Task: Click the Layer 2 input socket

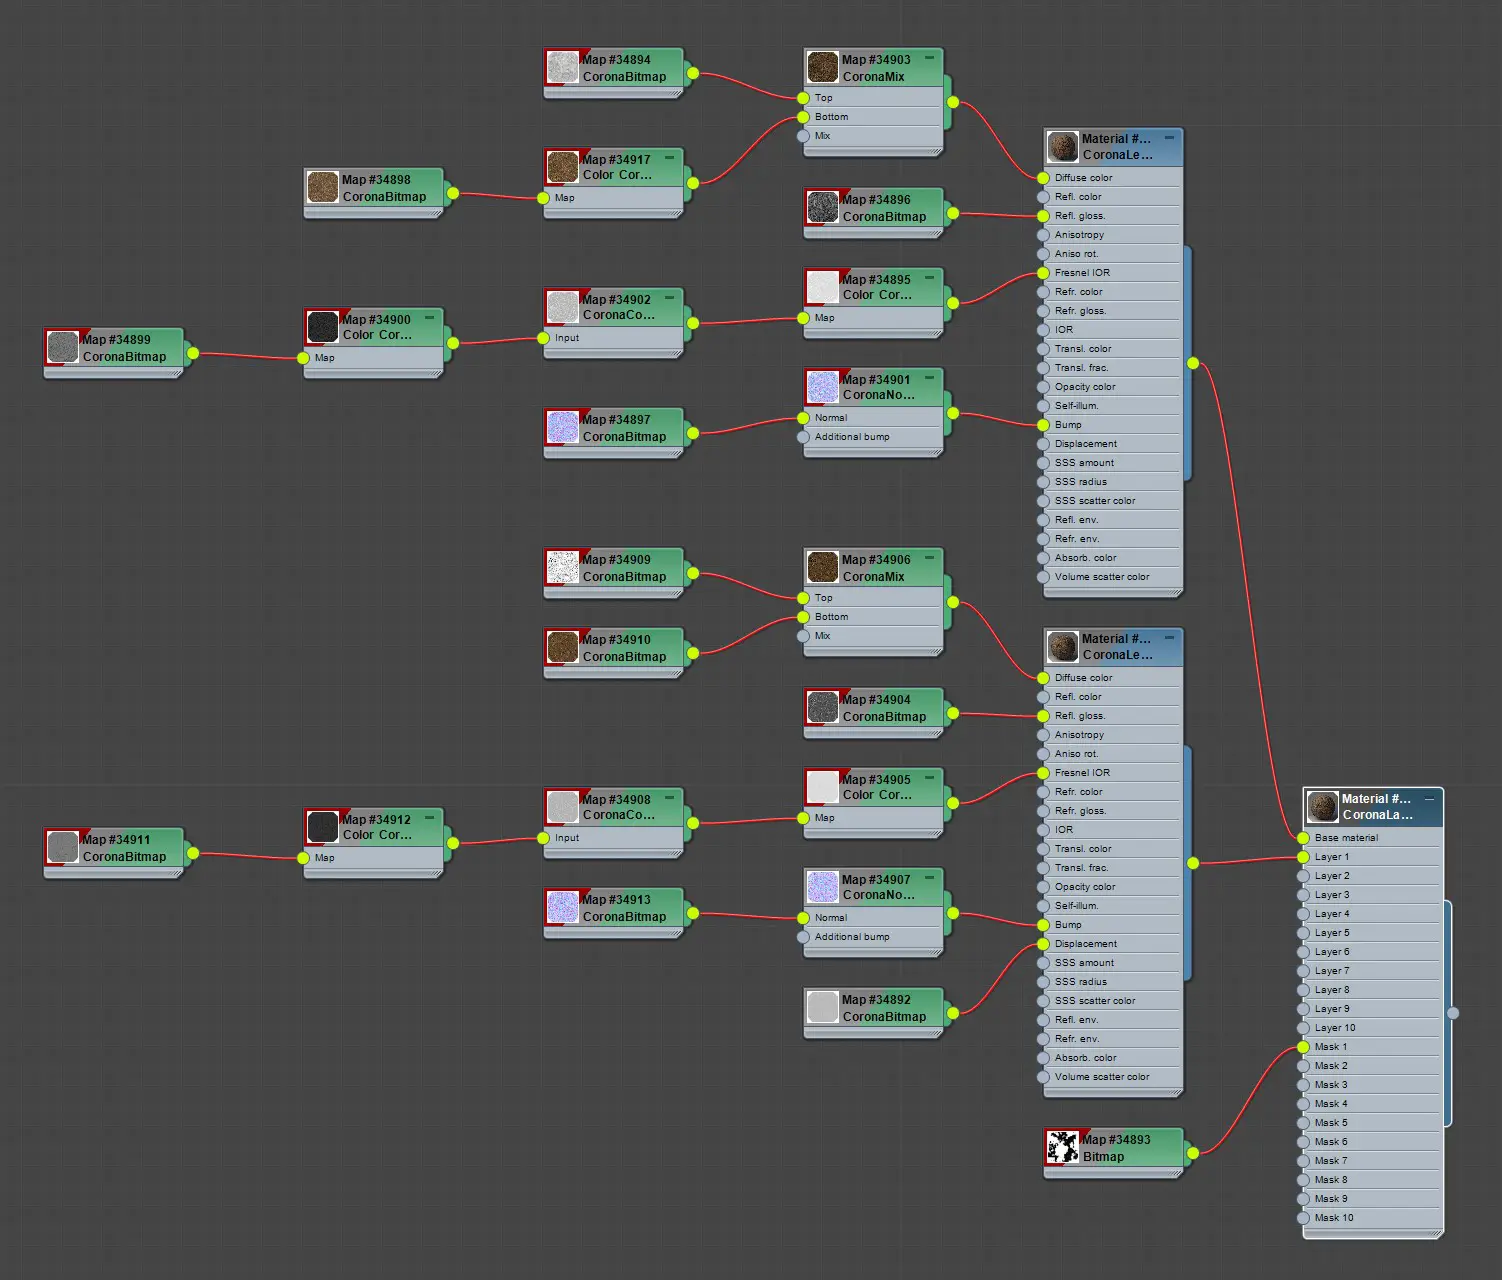Action: 1303,876
